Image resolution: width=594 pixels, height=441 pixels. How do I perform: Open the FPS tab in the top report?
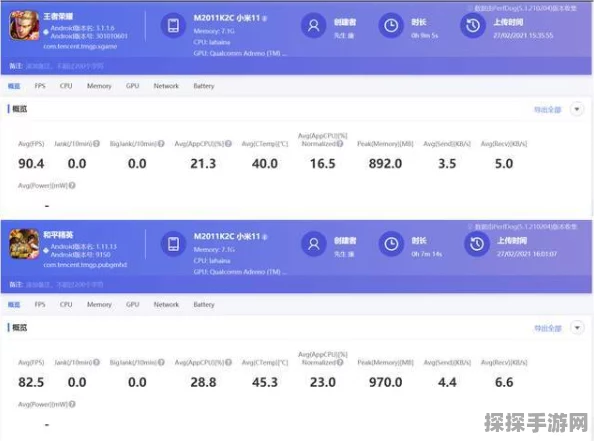point(40,86)
